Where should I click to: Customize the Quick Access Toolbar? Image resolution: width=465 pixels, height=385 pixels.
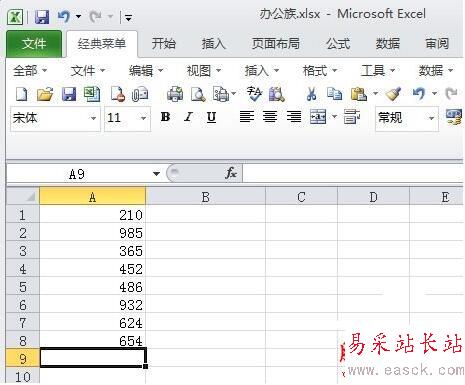[x=129, y=17]
